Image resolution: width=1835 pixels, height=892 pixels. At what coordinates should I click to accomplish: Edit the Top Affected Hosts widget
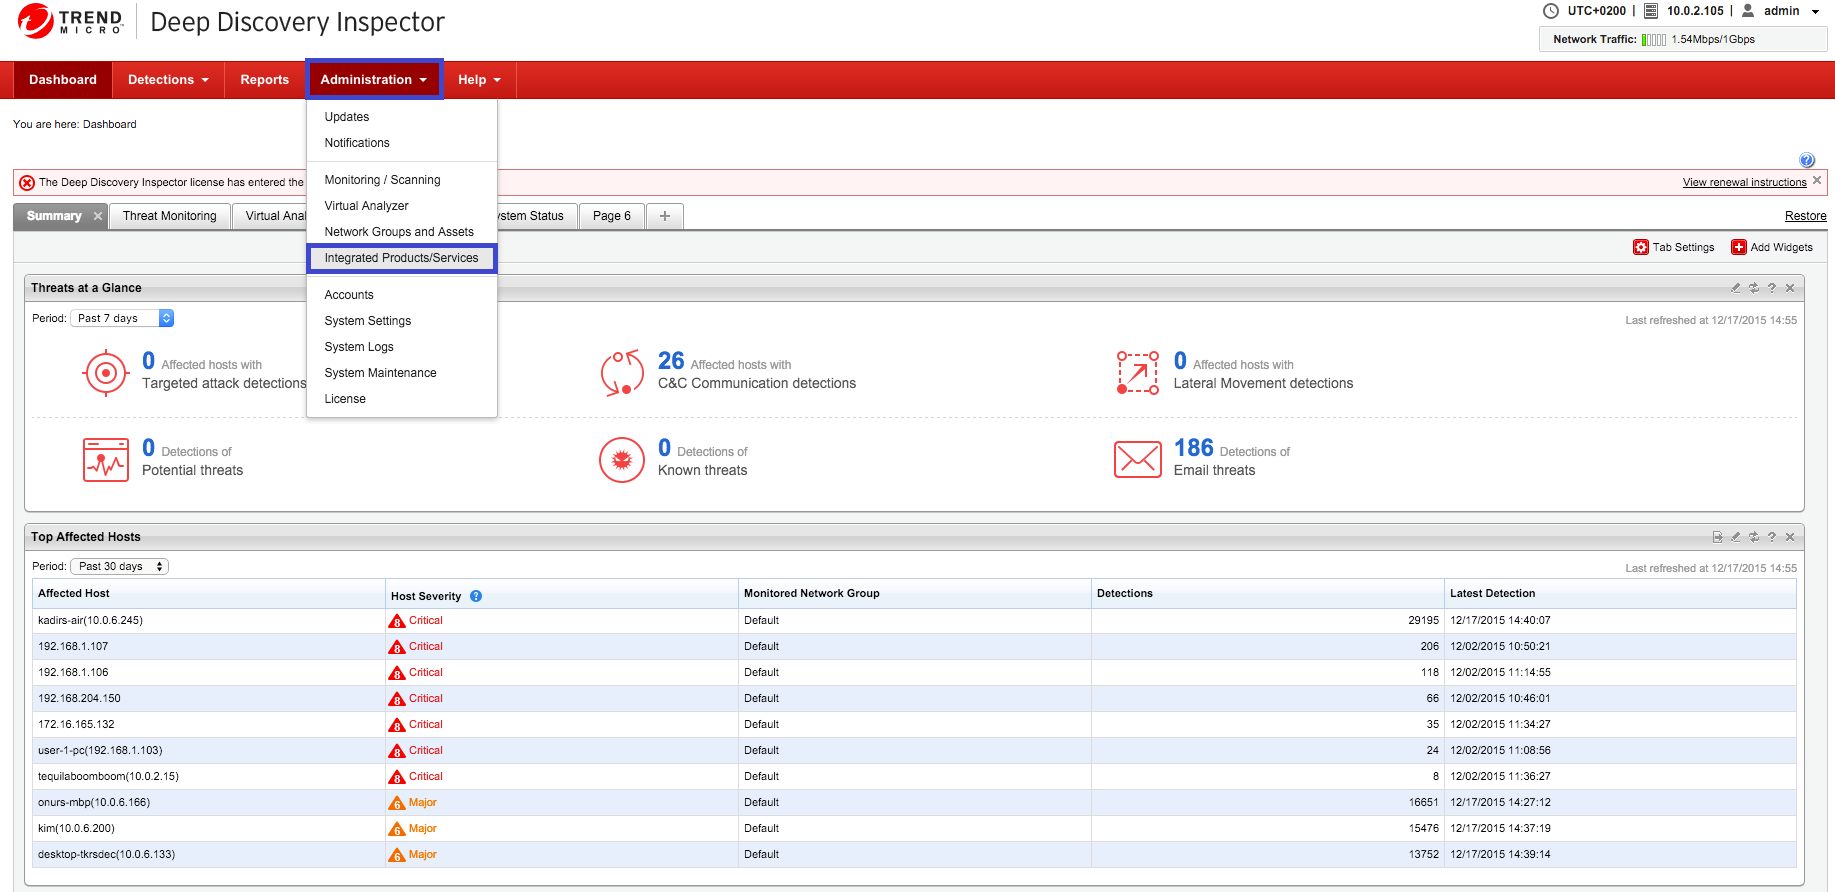[x=1736, y=537]
